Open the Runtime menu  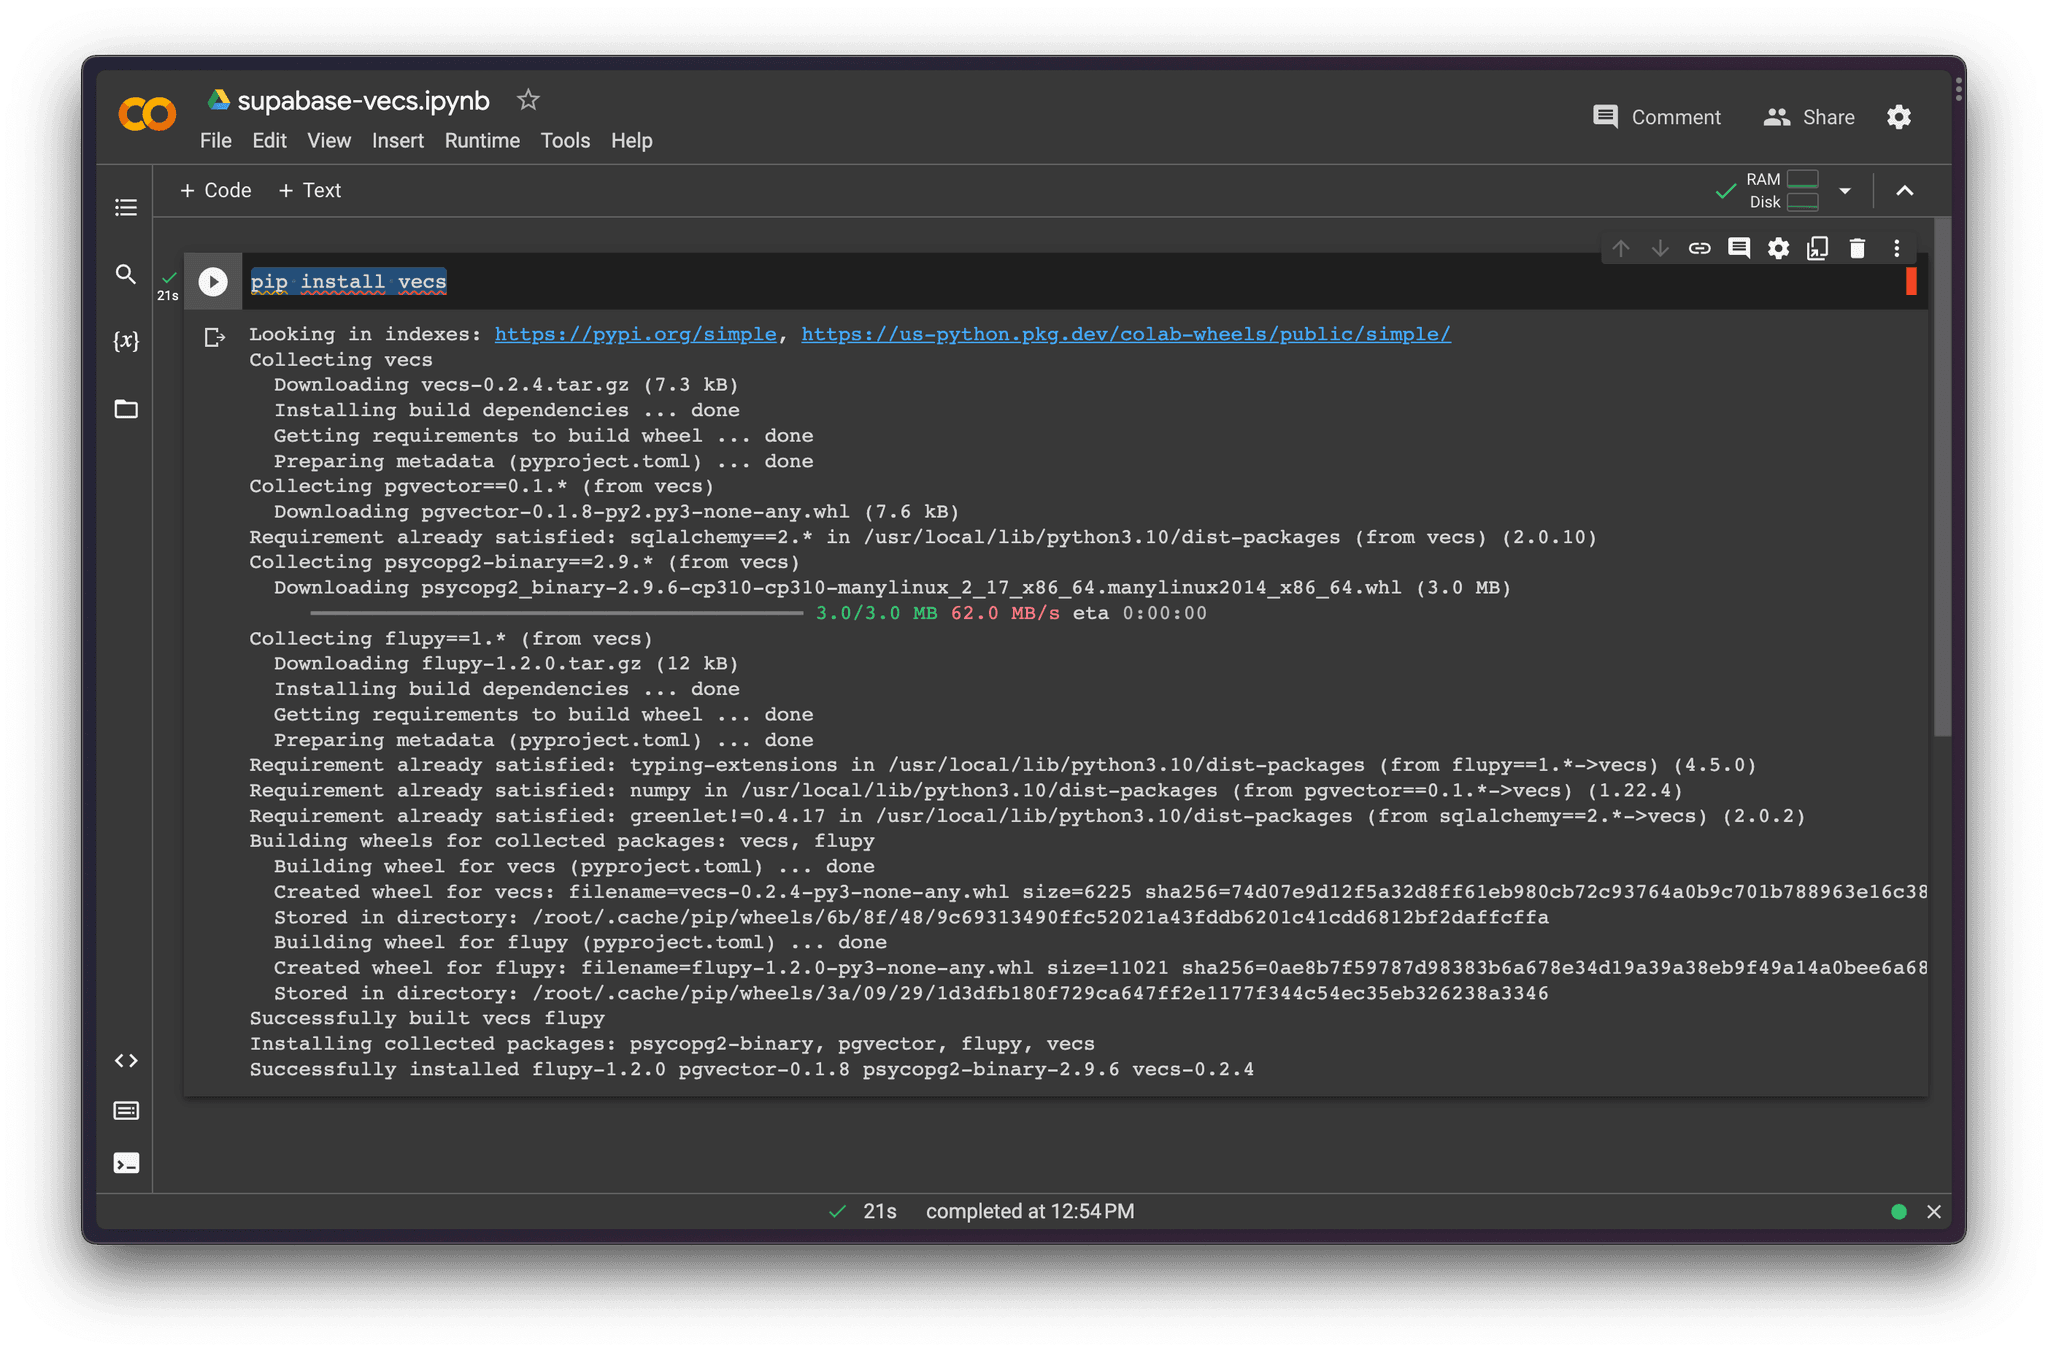(x=481, y=141)
